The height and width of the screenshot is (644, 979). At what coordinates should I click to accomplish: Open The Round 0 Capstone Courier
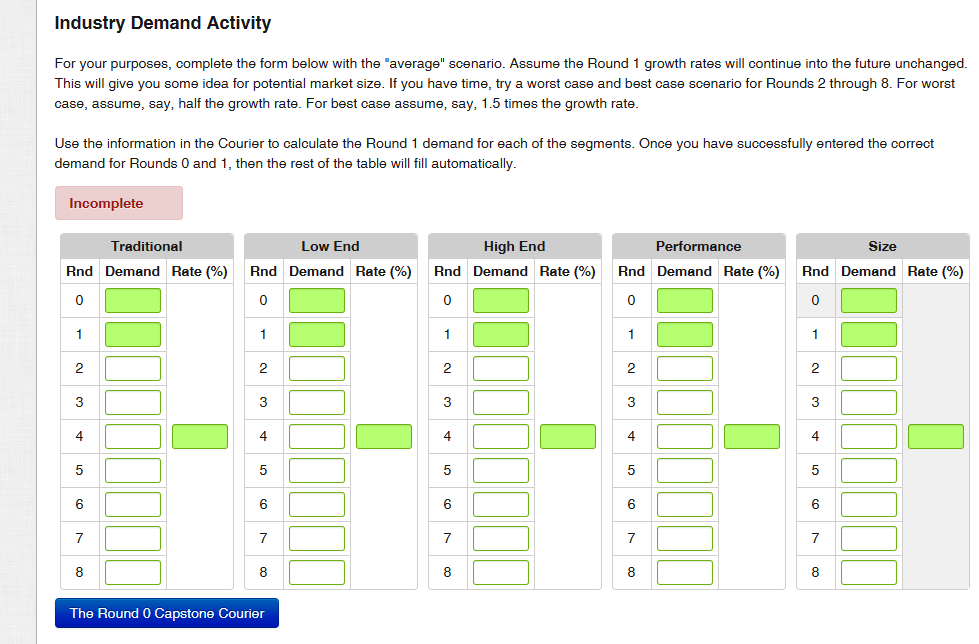point(166,612)
